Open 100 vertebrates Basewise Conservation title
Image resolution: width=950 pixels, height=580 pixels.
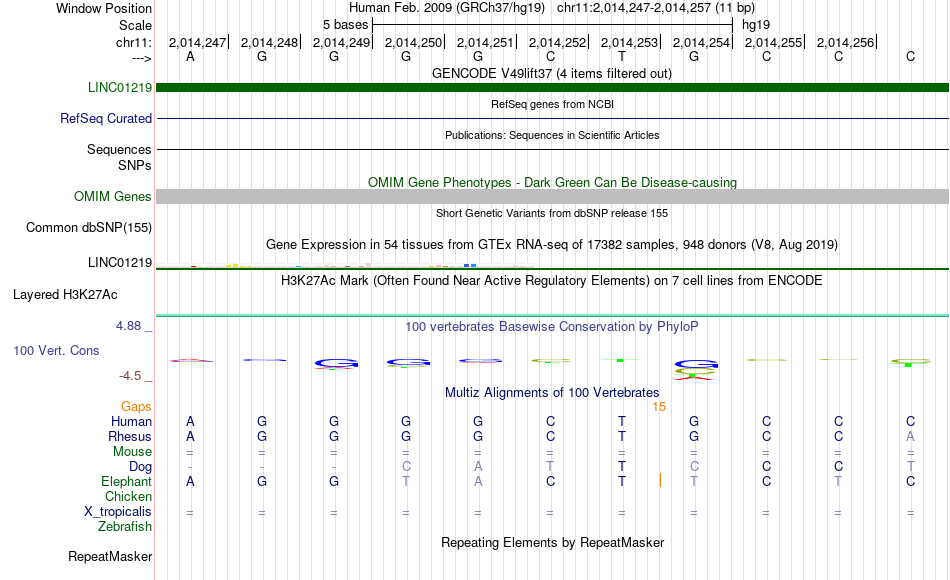point(552,327)
